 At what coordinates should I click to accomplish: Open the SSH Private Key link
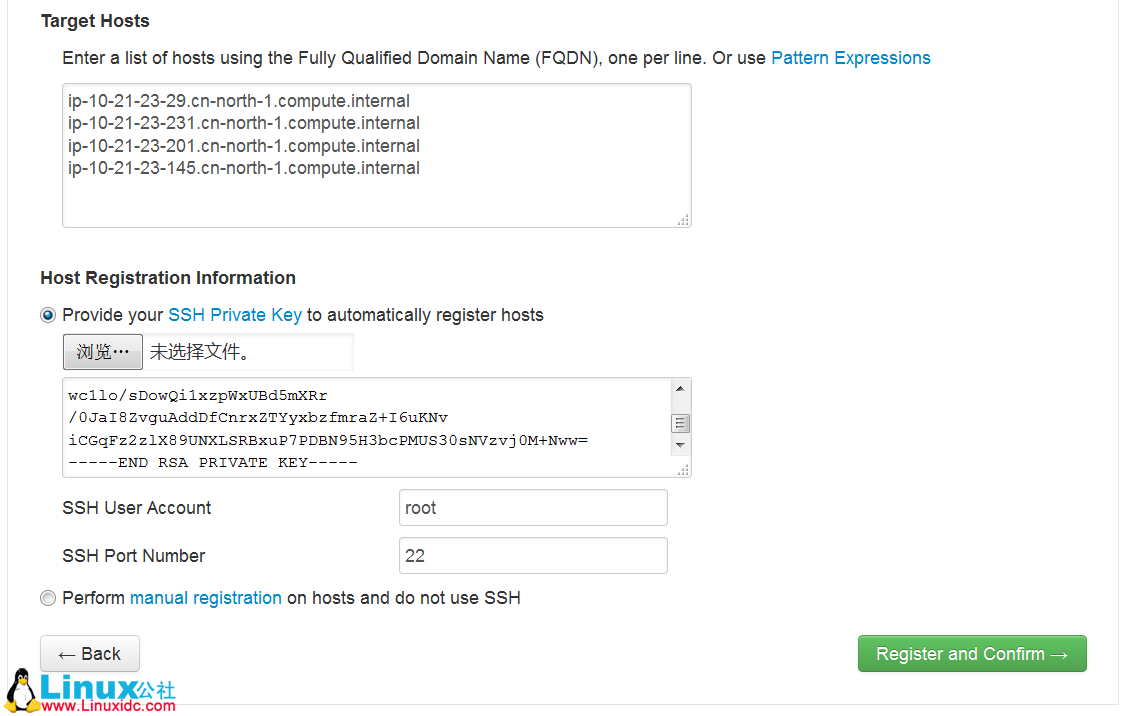(x=234, y=315)
